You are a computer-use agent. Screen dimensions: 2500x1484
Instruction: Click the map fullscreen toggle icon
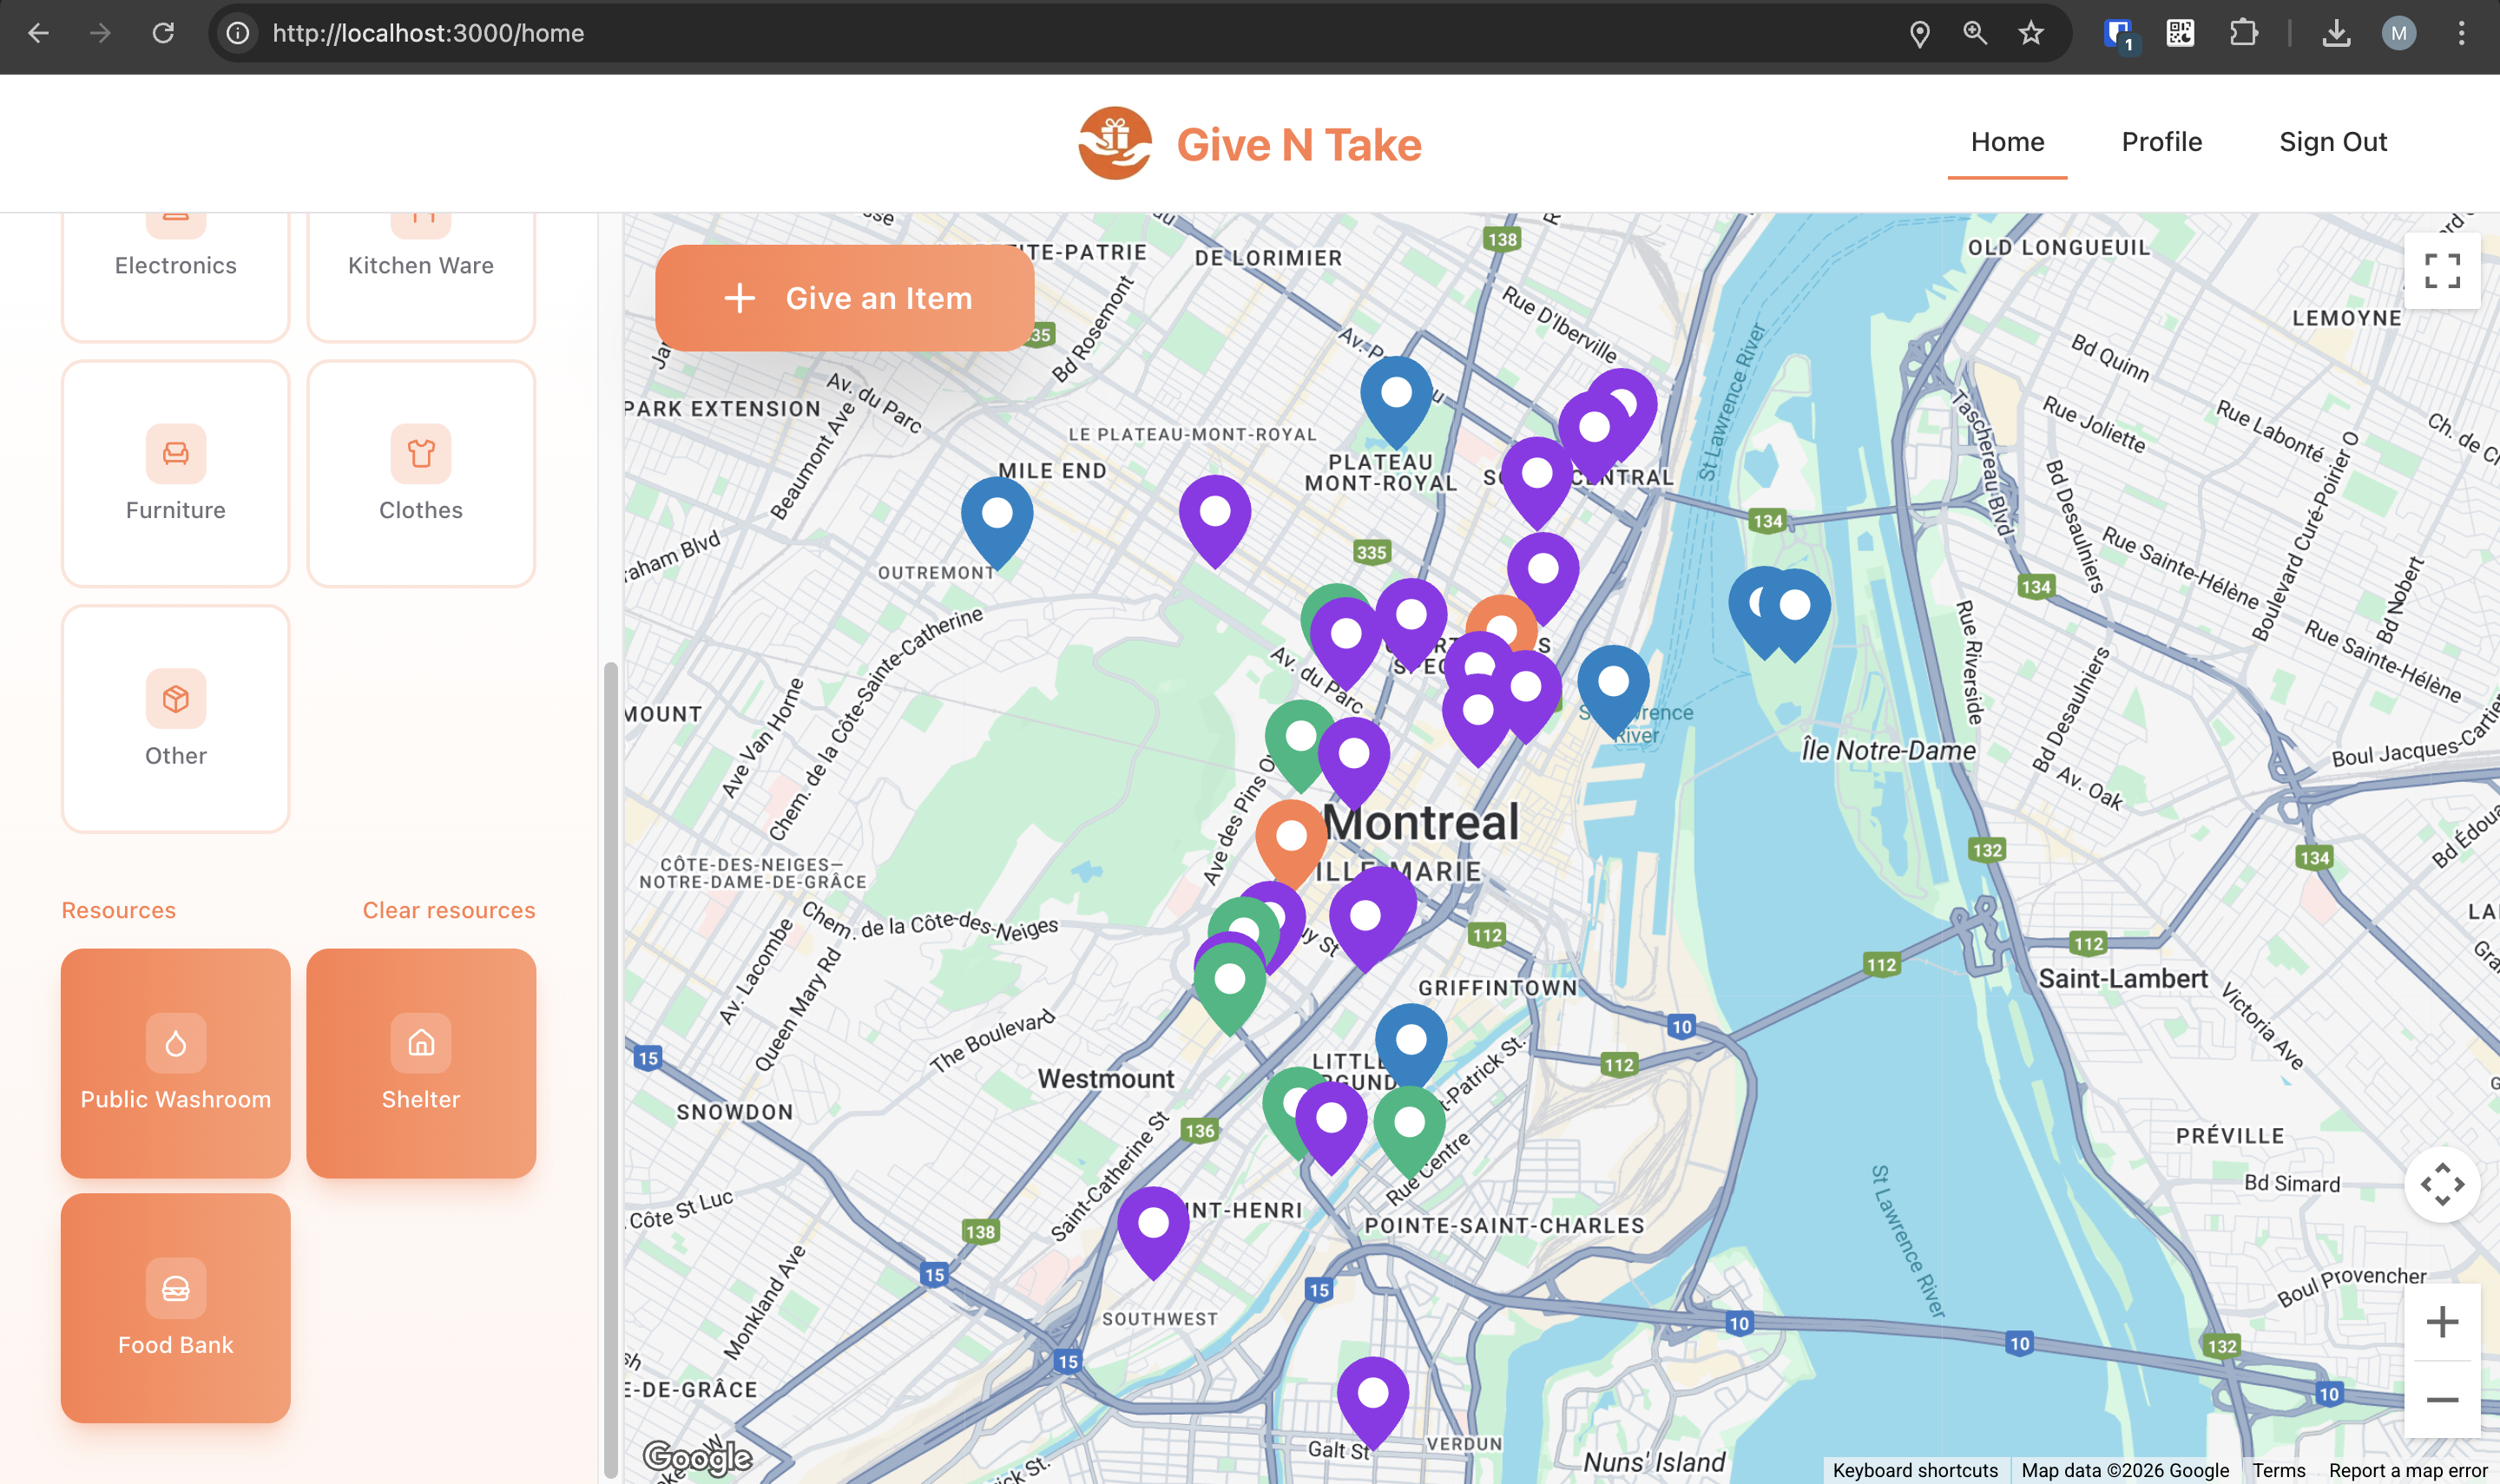point(2441,271)
